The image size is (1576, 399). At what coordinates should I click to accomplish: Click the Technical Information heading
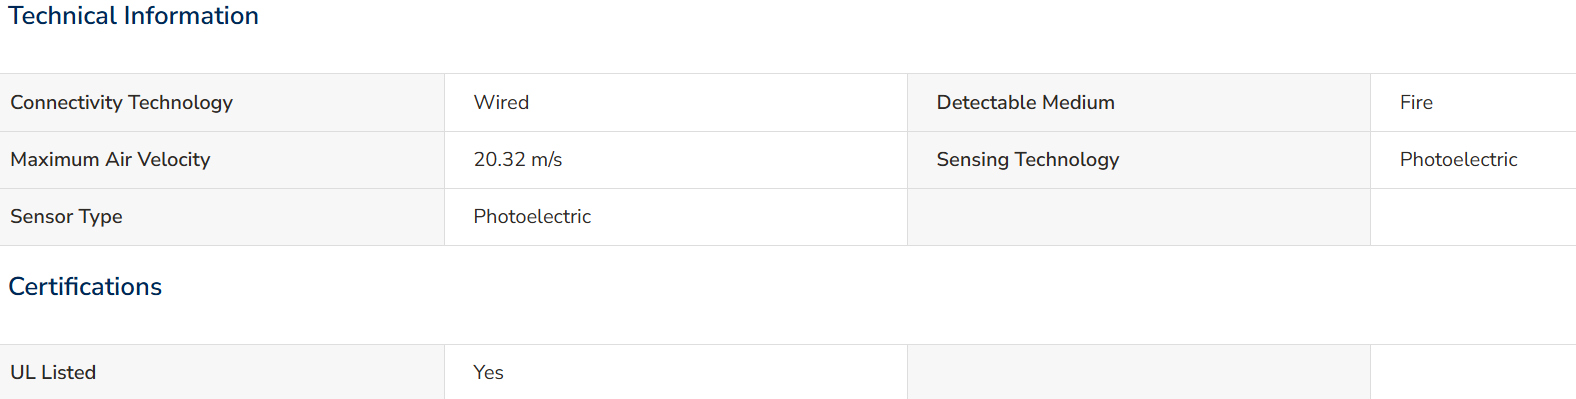tap(134, 16)
